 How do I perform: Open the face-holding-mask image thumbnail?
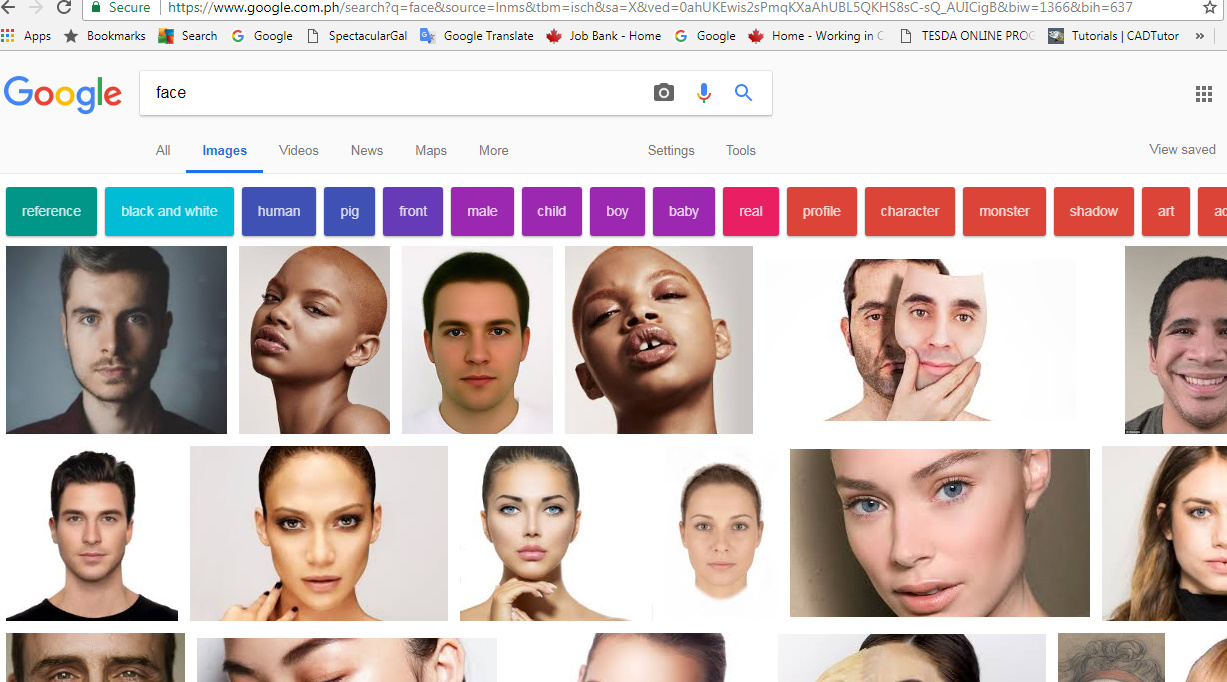(920, 340)
